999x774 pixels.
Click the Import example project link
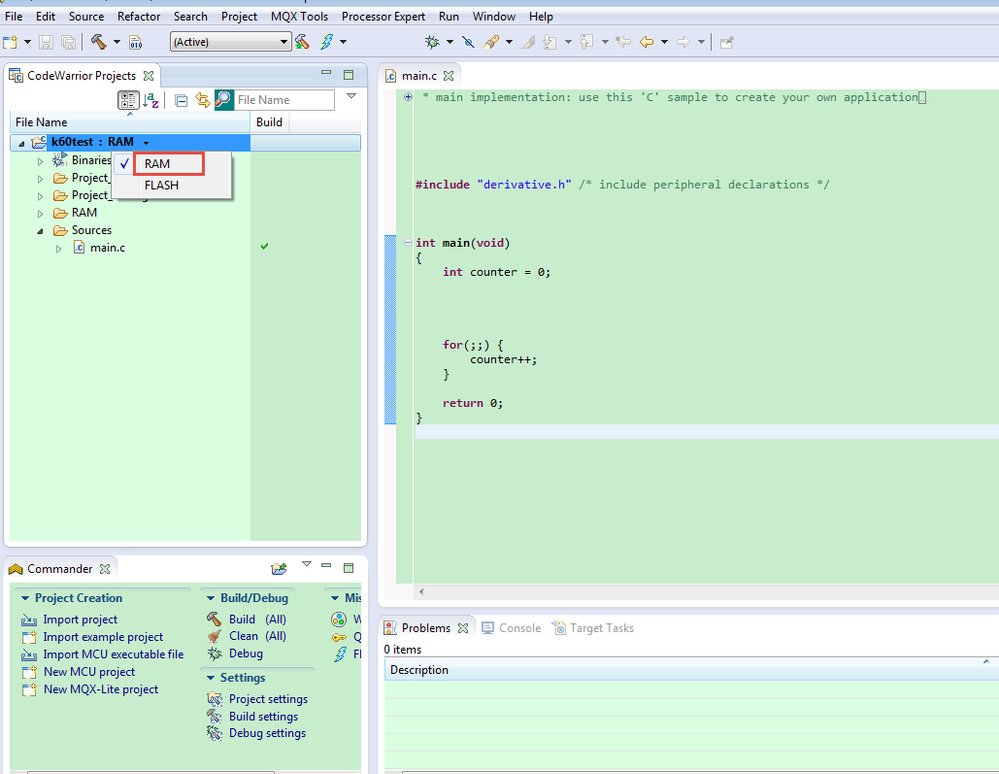coord(103,637)
